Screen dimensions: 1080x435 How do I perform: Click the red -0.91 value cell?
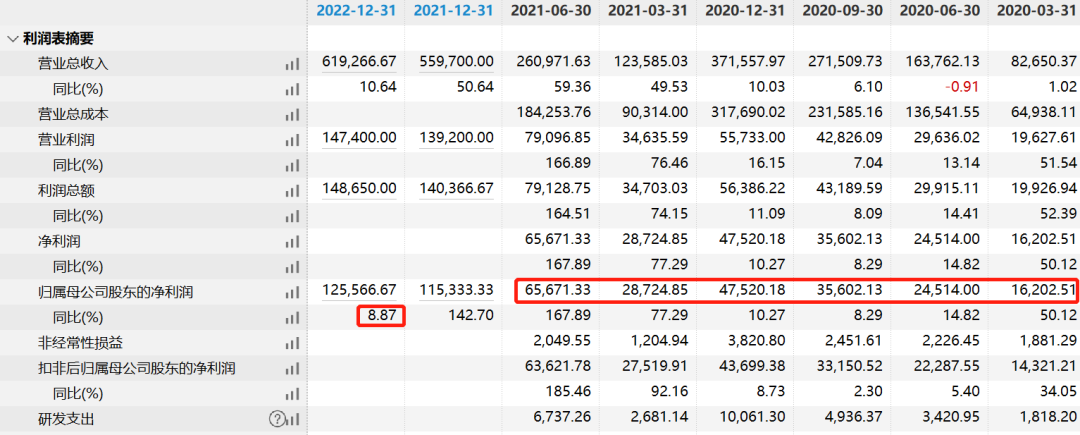(x=961, y=88)
